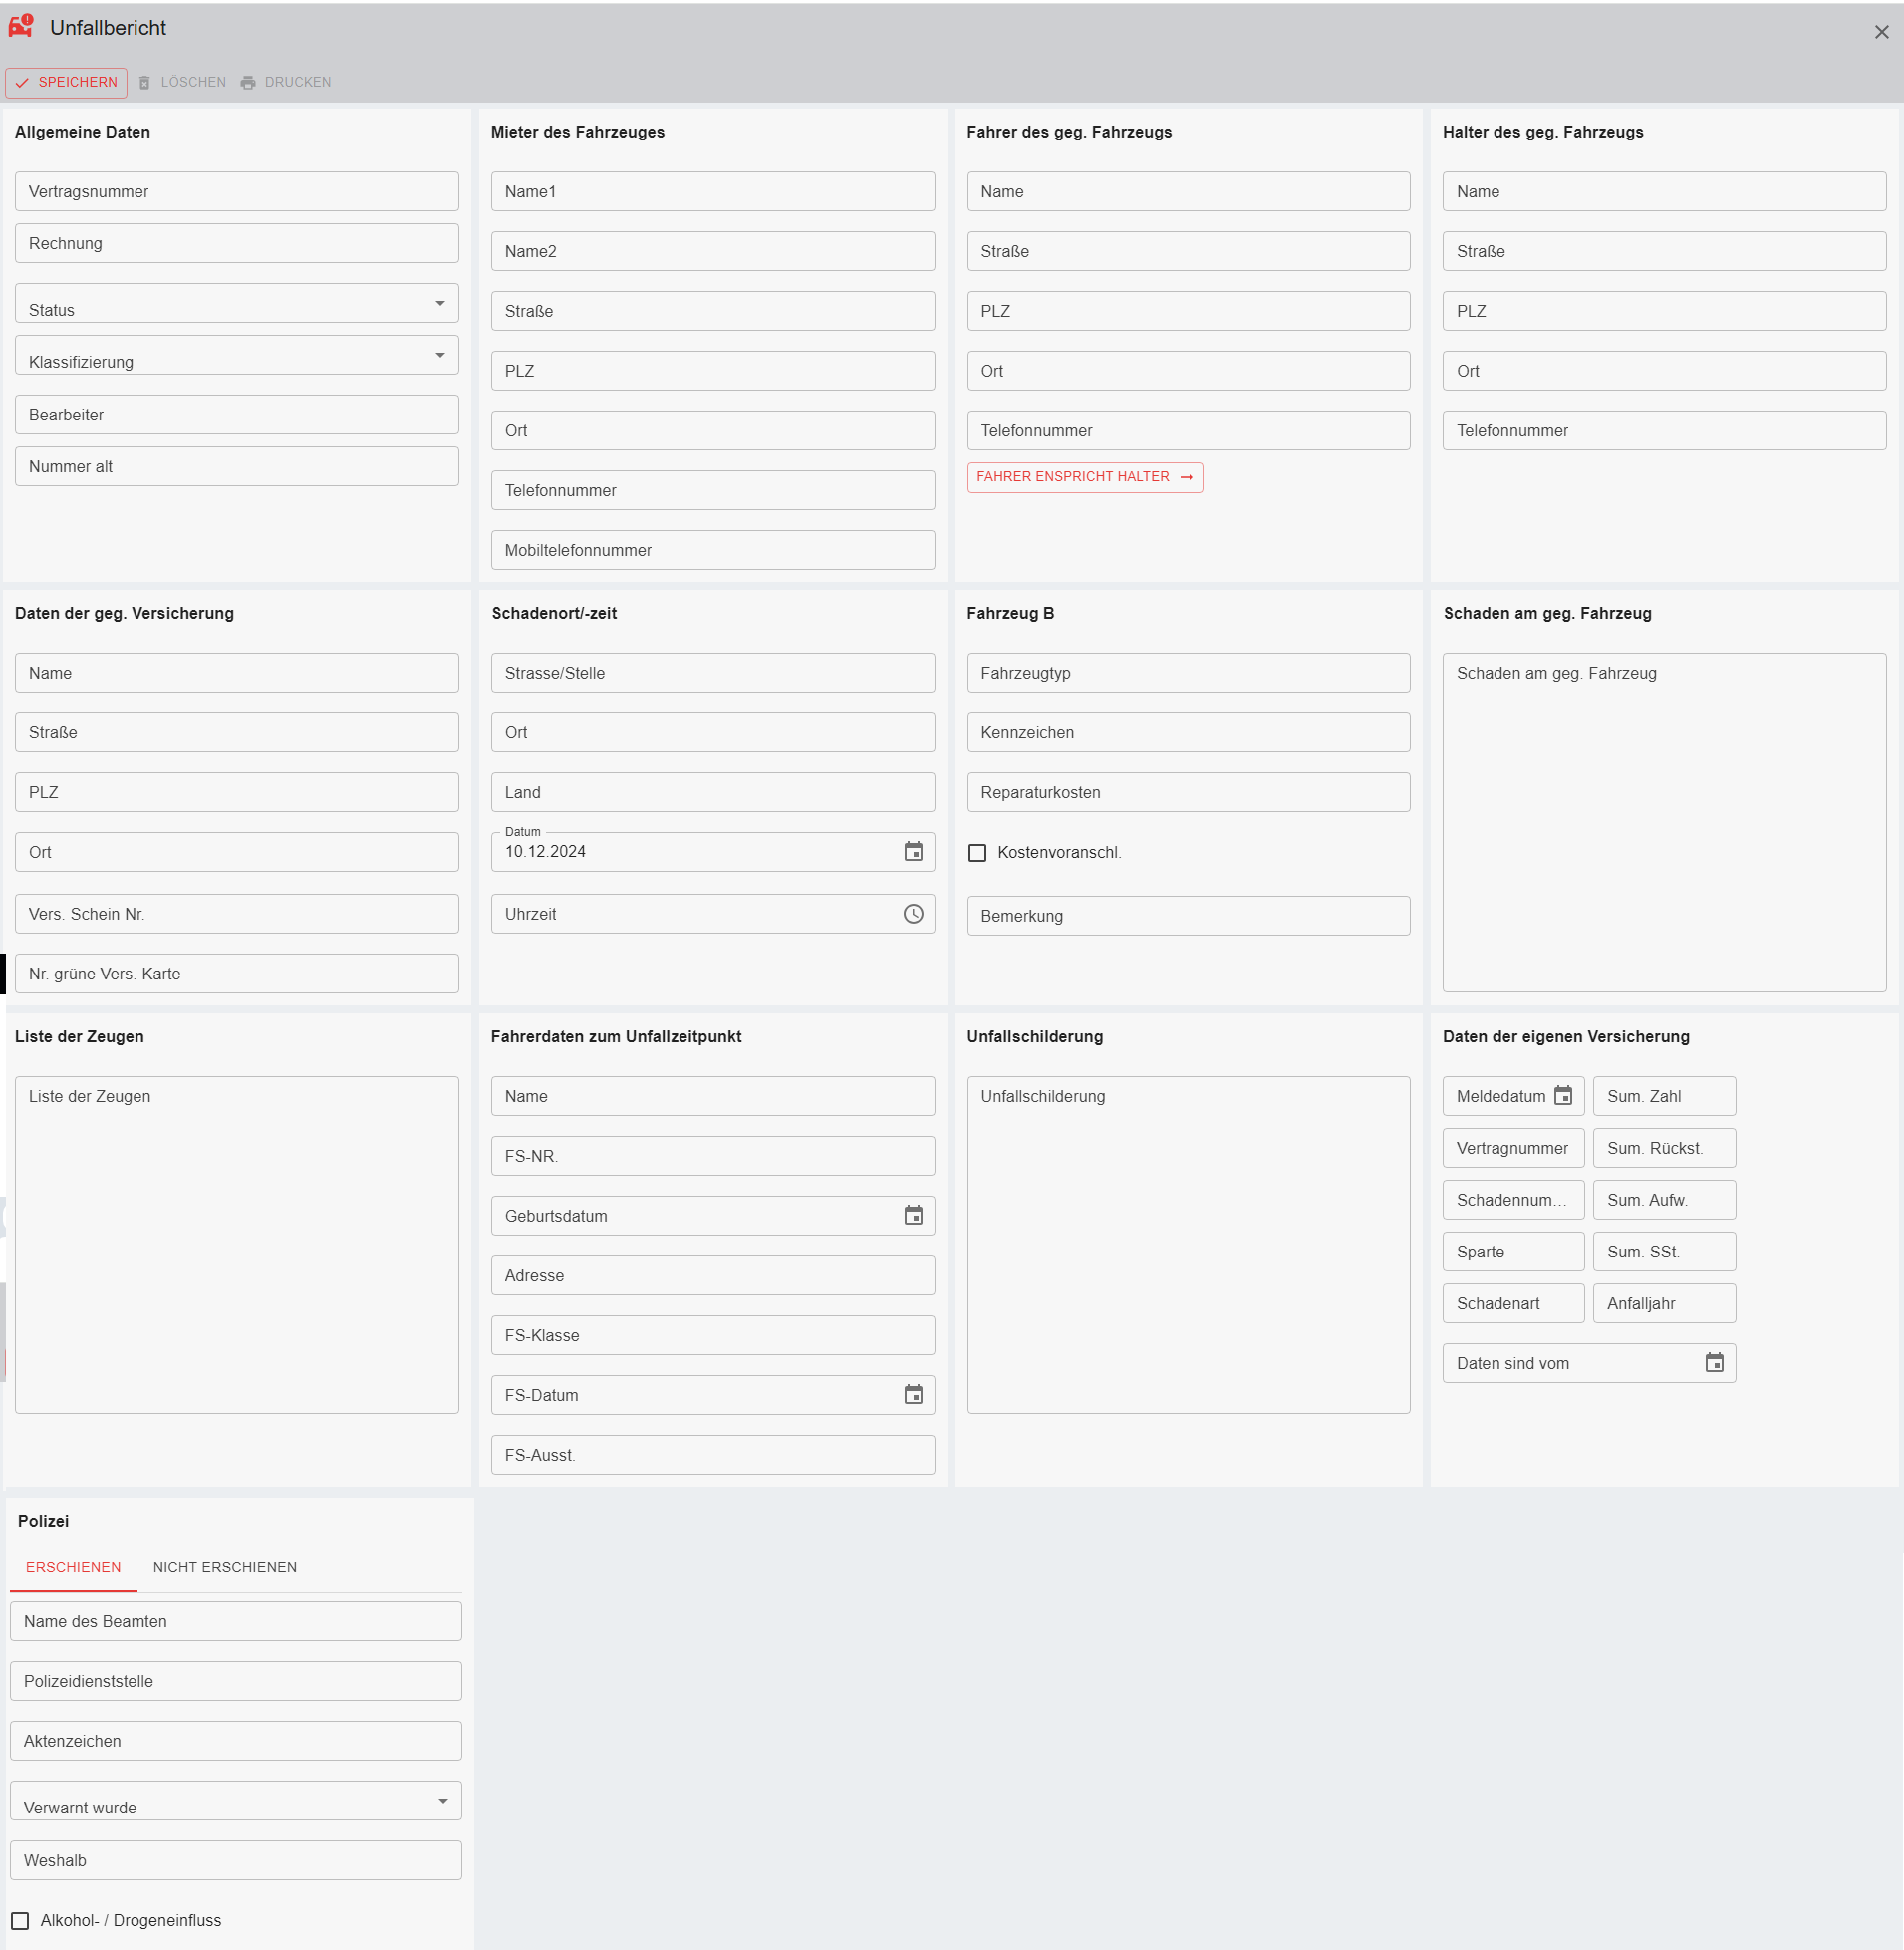Open calendar for Daten sind vom
The height and width of the screenshot is (1950, 1904).
pyautogui.click(x=1714, y=1362)
